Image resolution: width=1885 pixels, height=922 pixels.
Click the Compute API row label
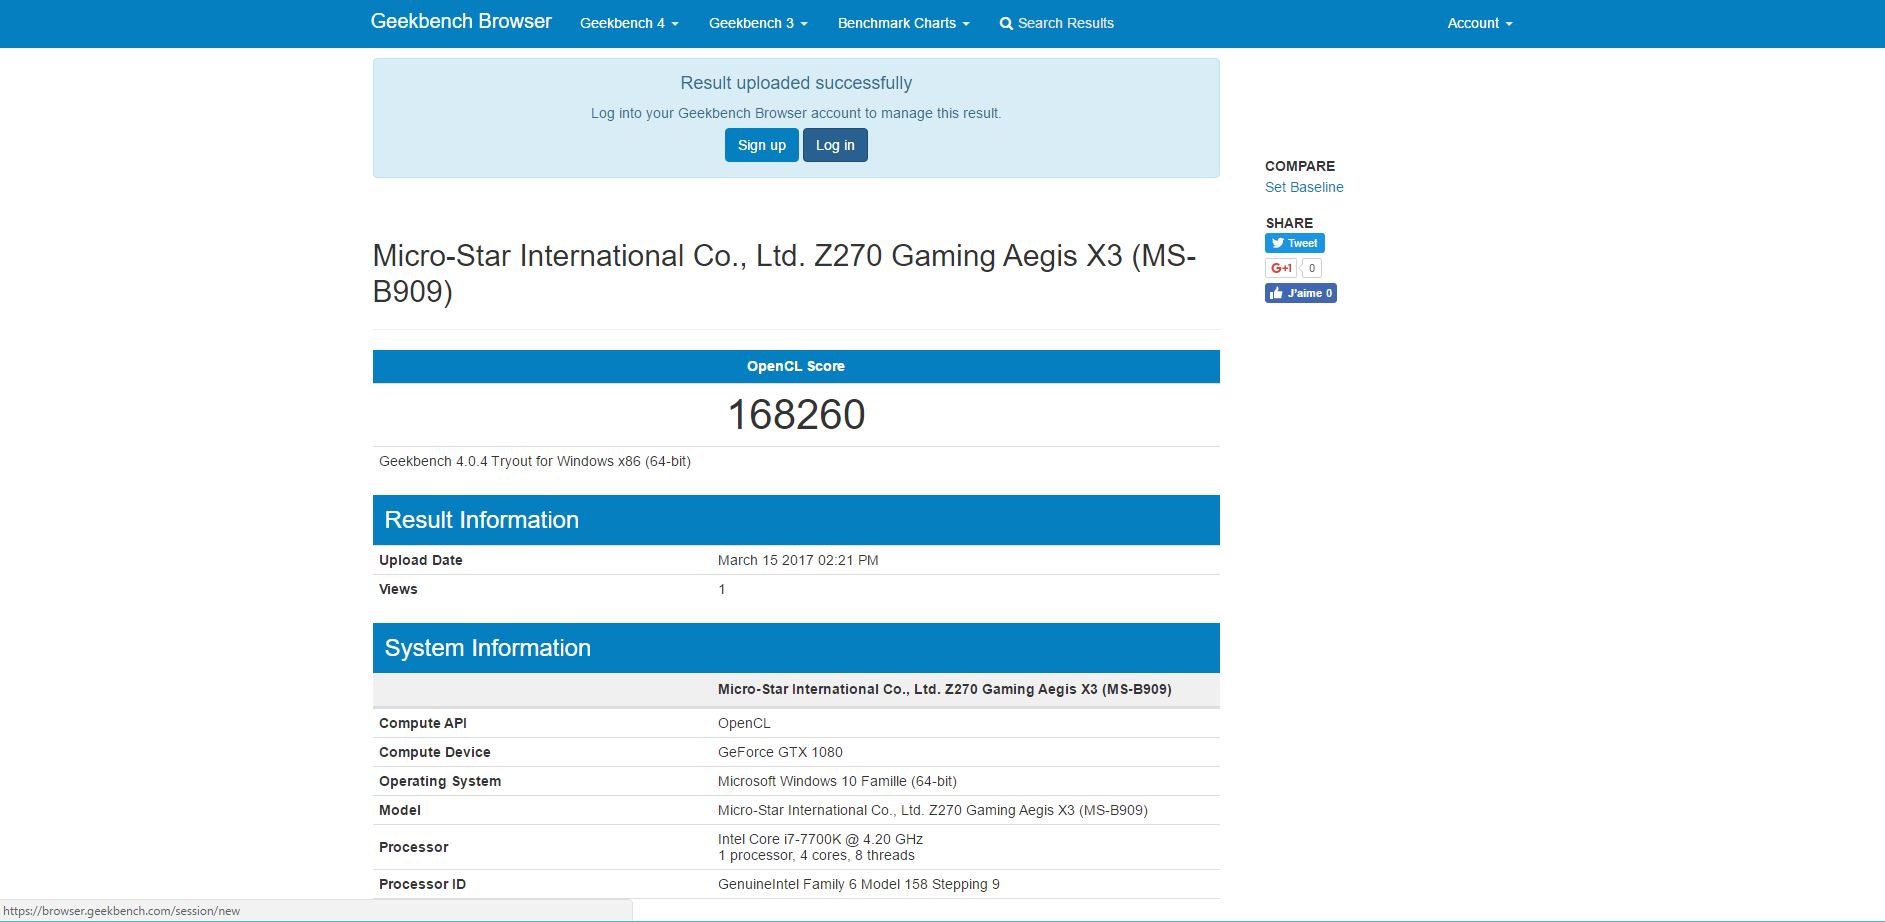pyautogui.click(x=423, y=723)
